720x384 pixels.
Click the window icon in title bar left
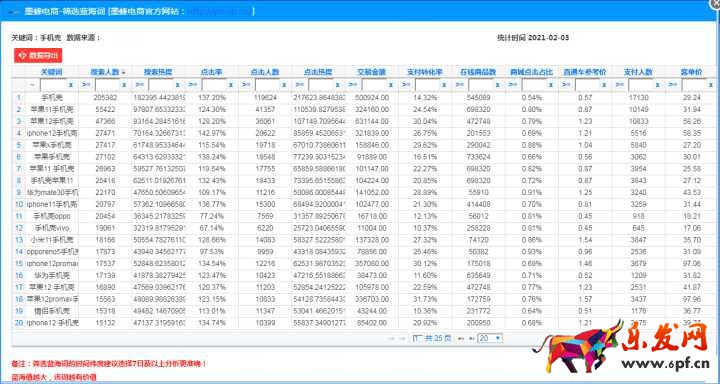pyautogui.click(x=13, y=12)
